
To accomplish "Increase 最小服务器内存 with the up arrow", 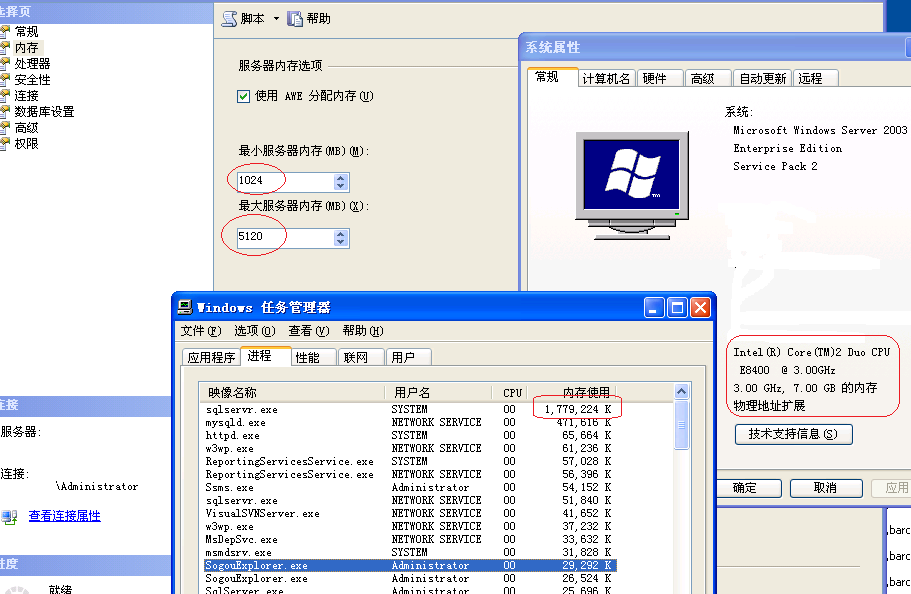I will coord(341,177).
